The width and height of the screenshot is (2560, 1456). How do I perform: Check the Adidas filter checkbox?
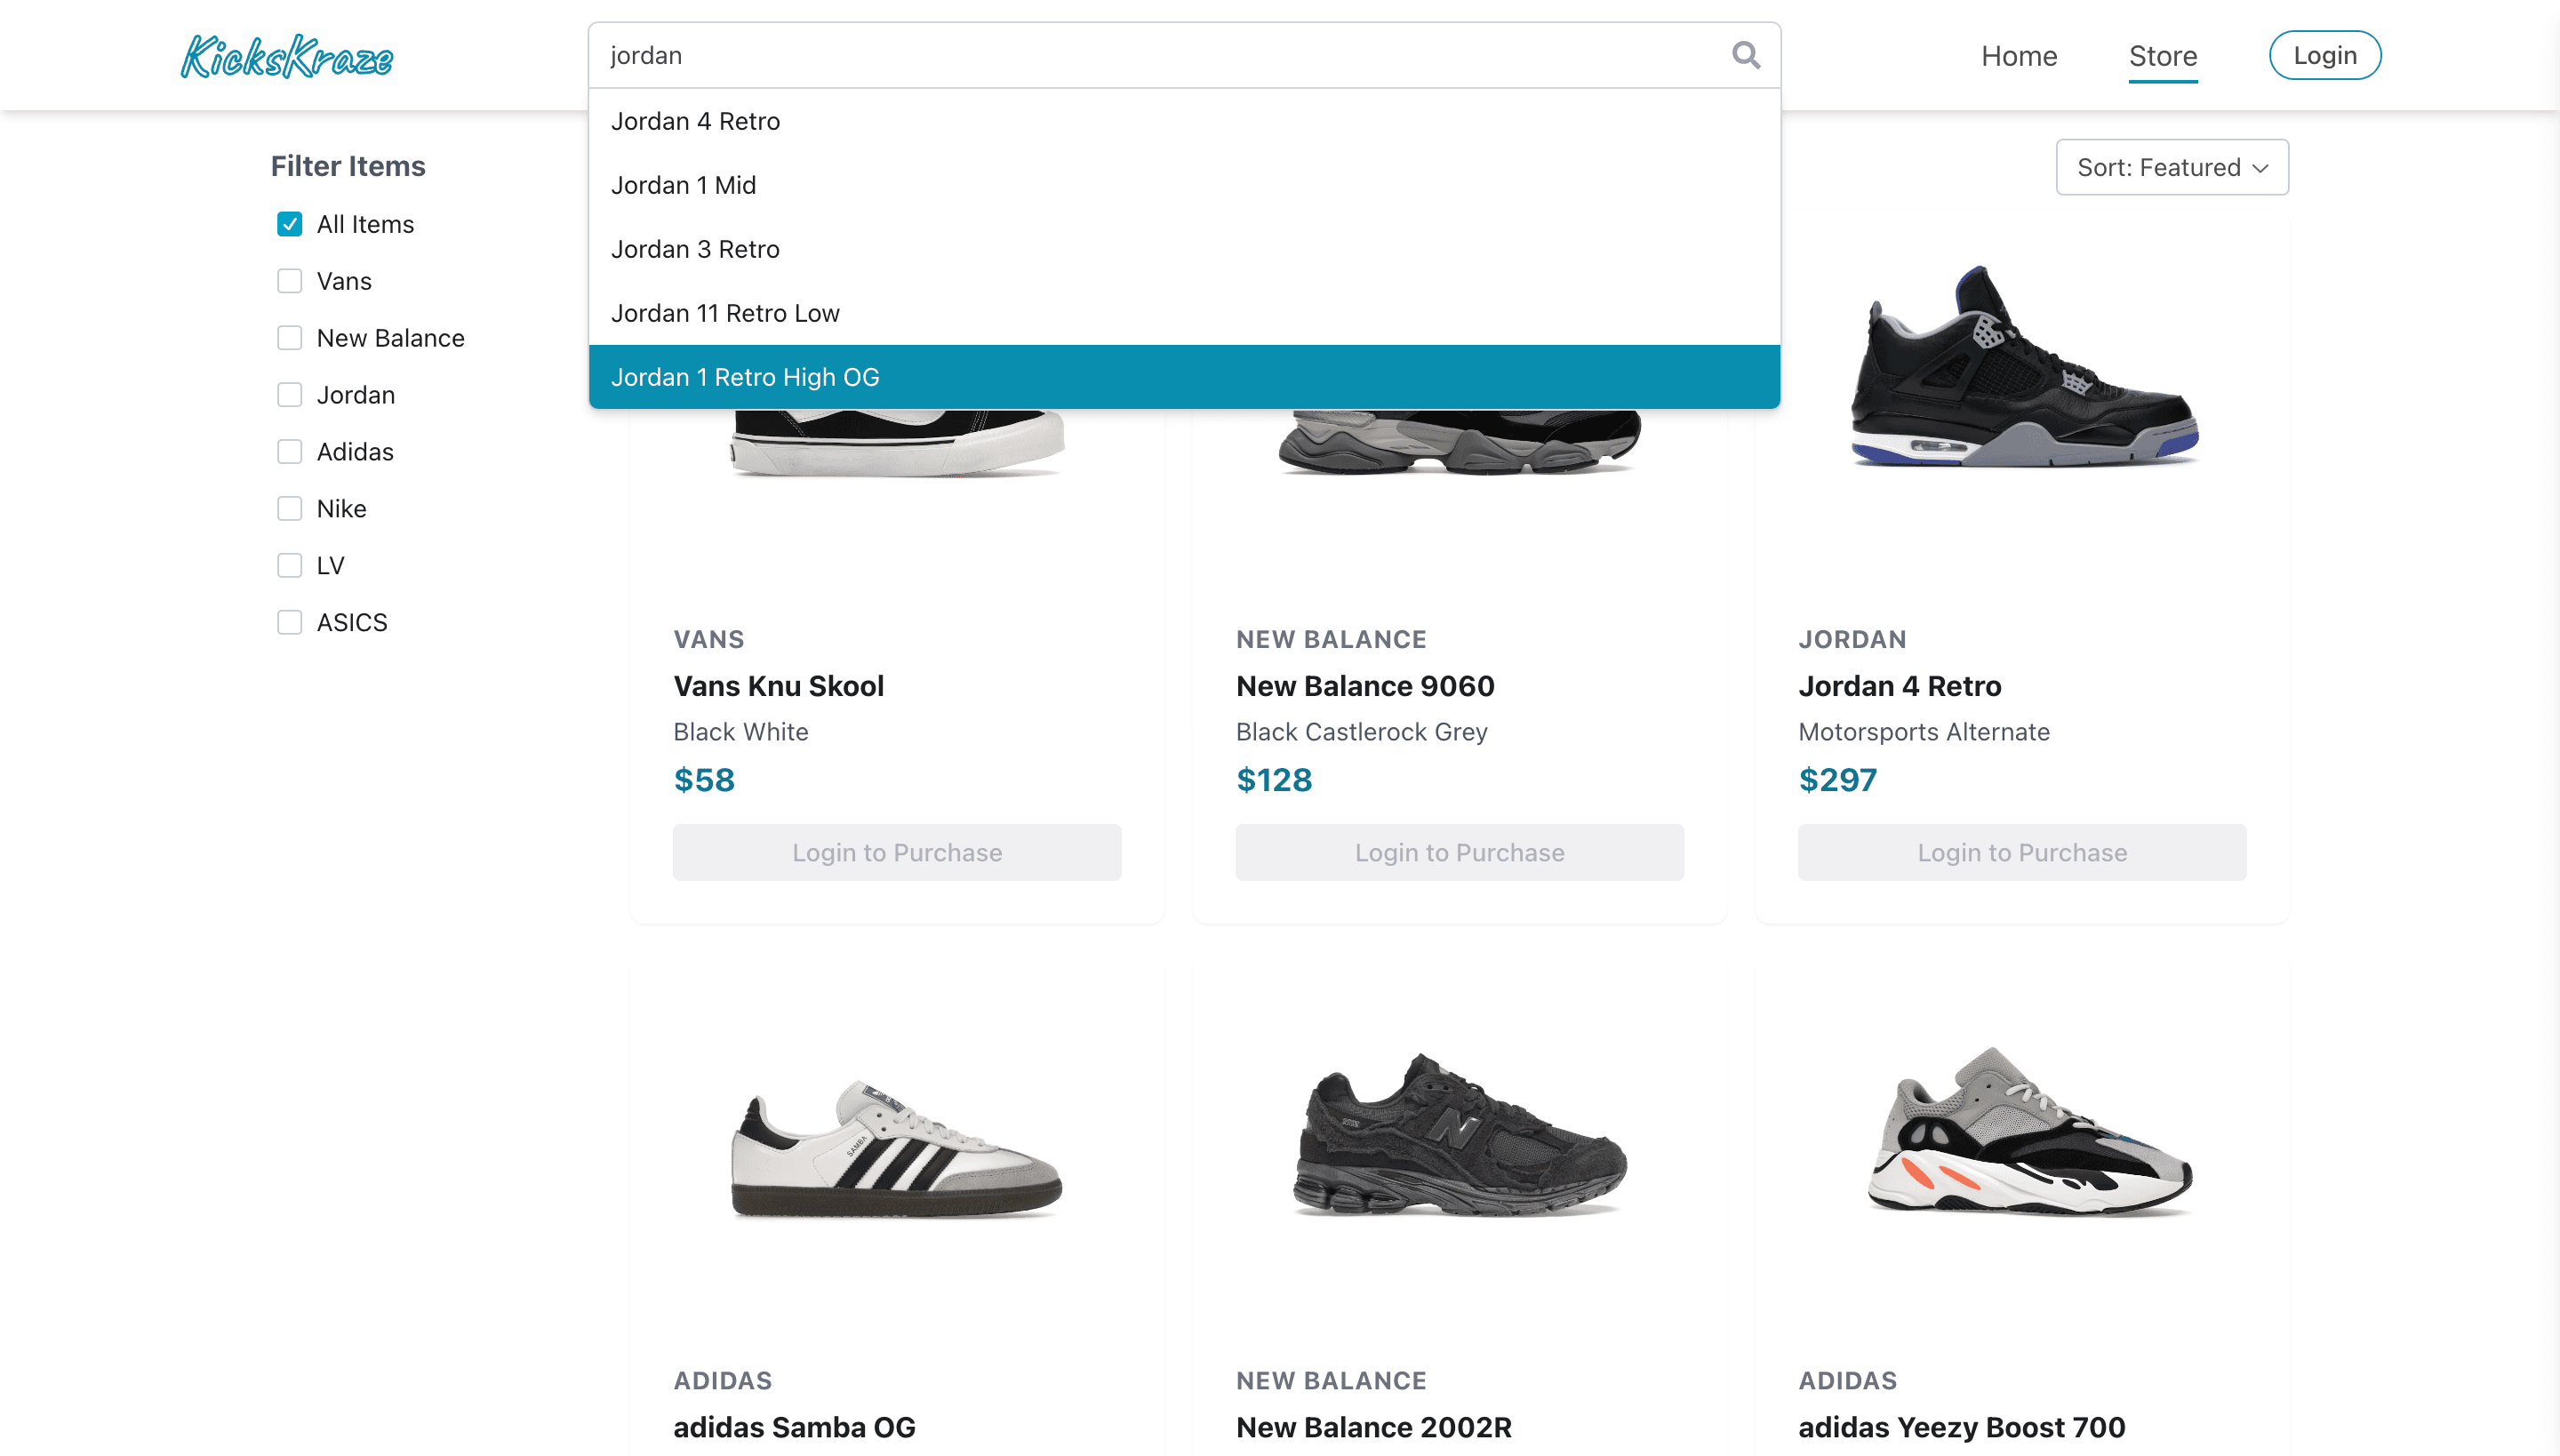click(x=289, y=451)
